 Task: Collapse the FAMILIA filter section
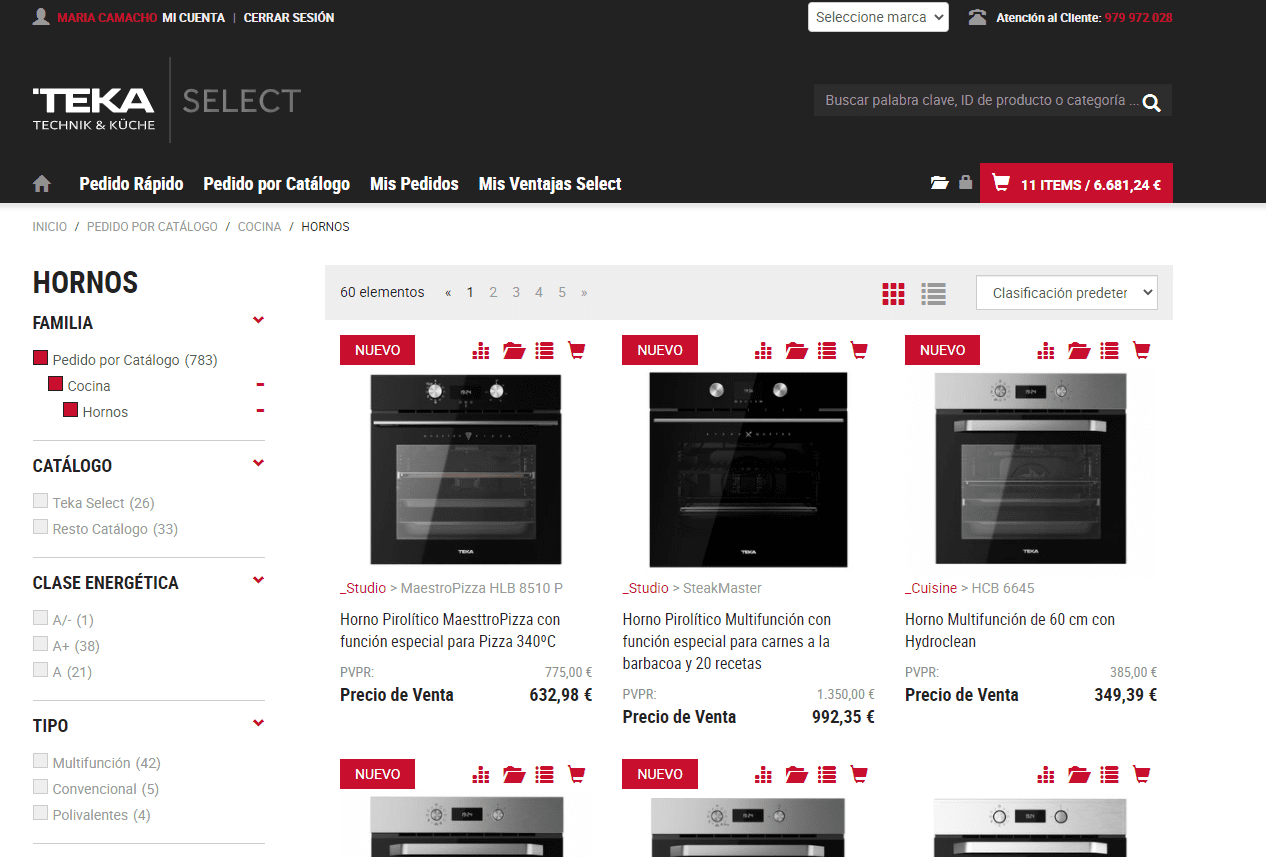(258, 321)
